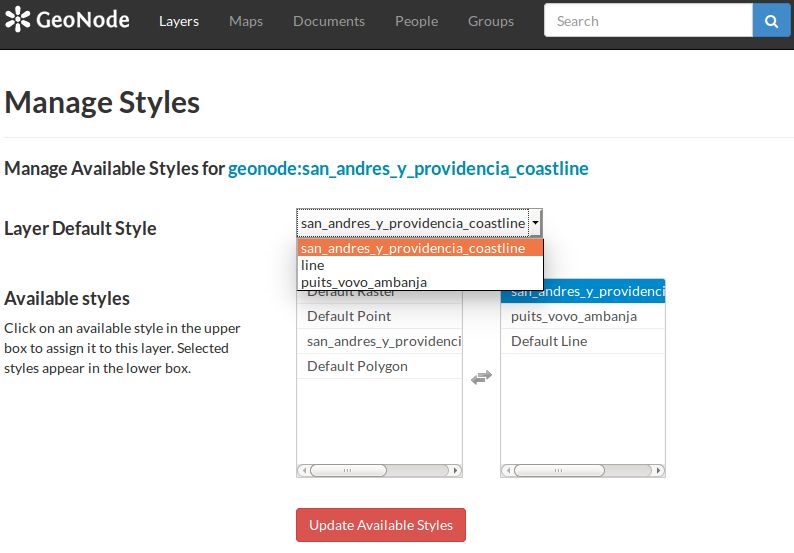The width and height of the screenshot is (794, 553).
Task: Click right list horizontal scrollbar thumb
Action: coord(559,470)
